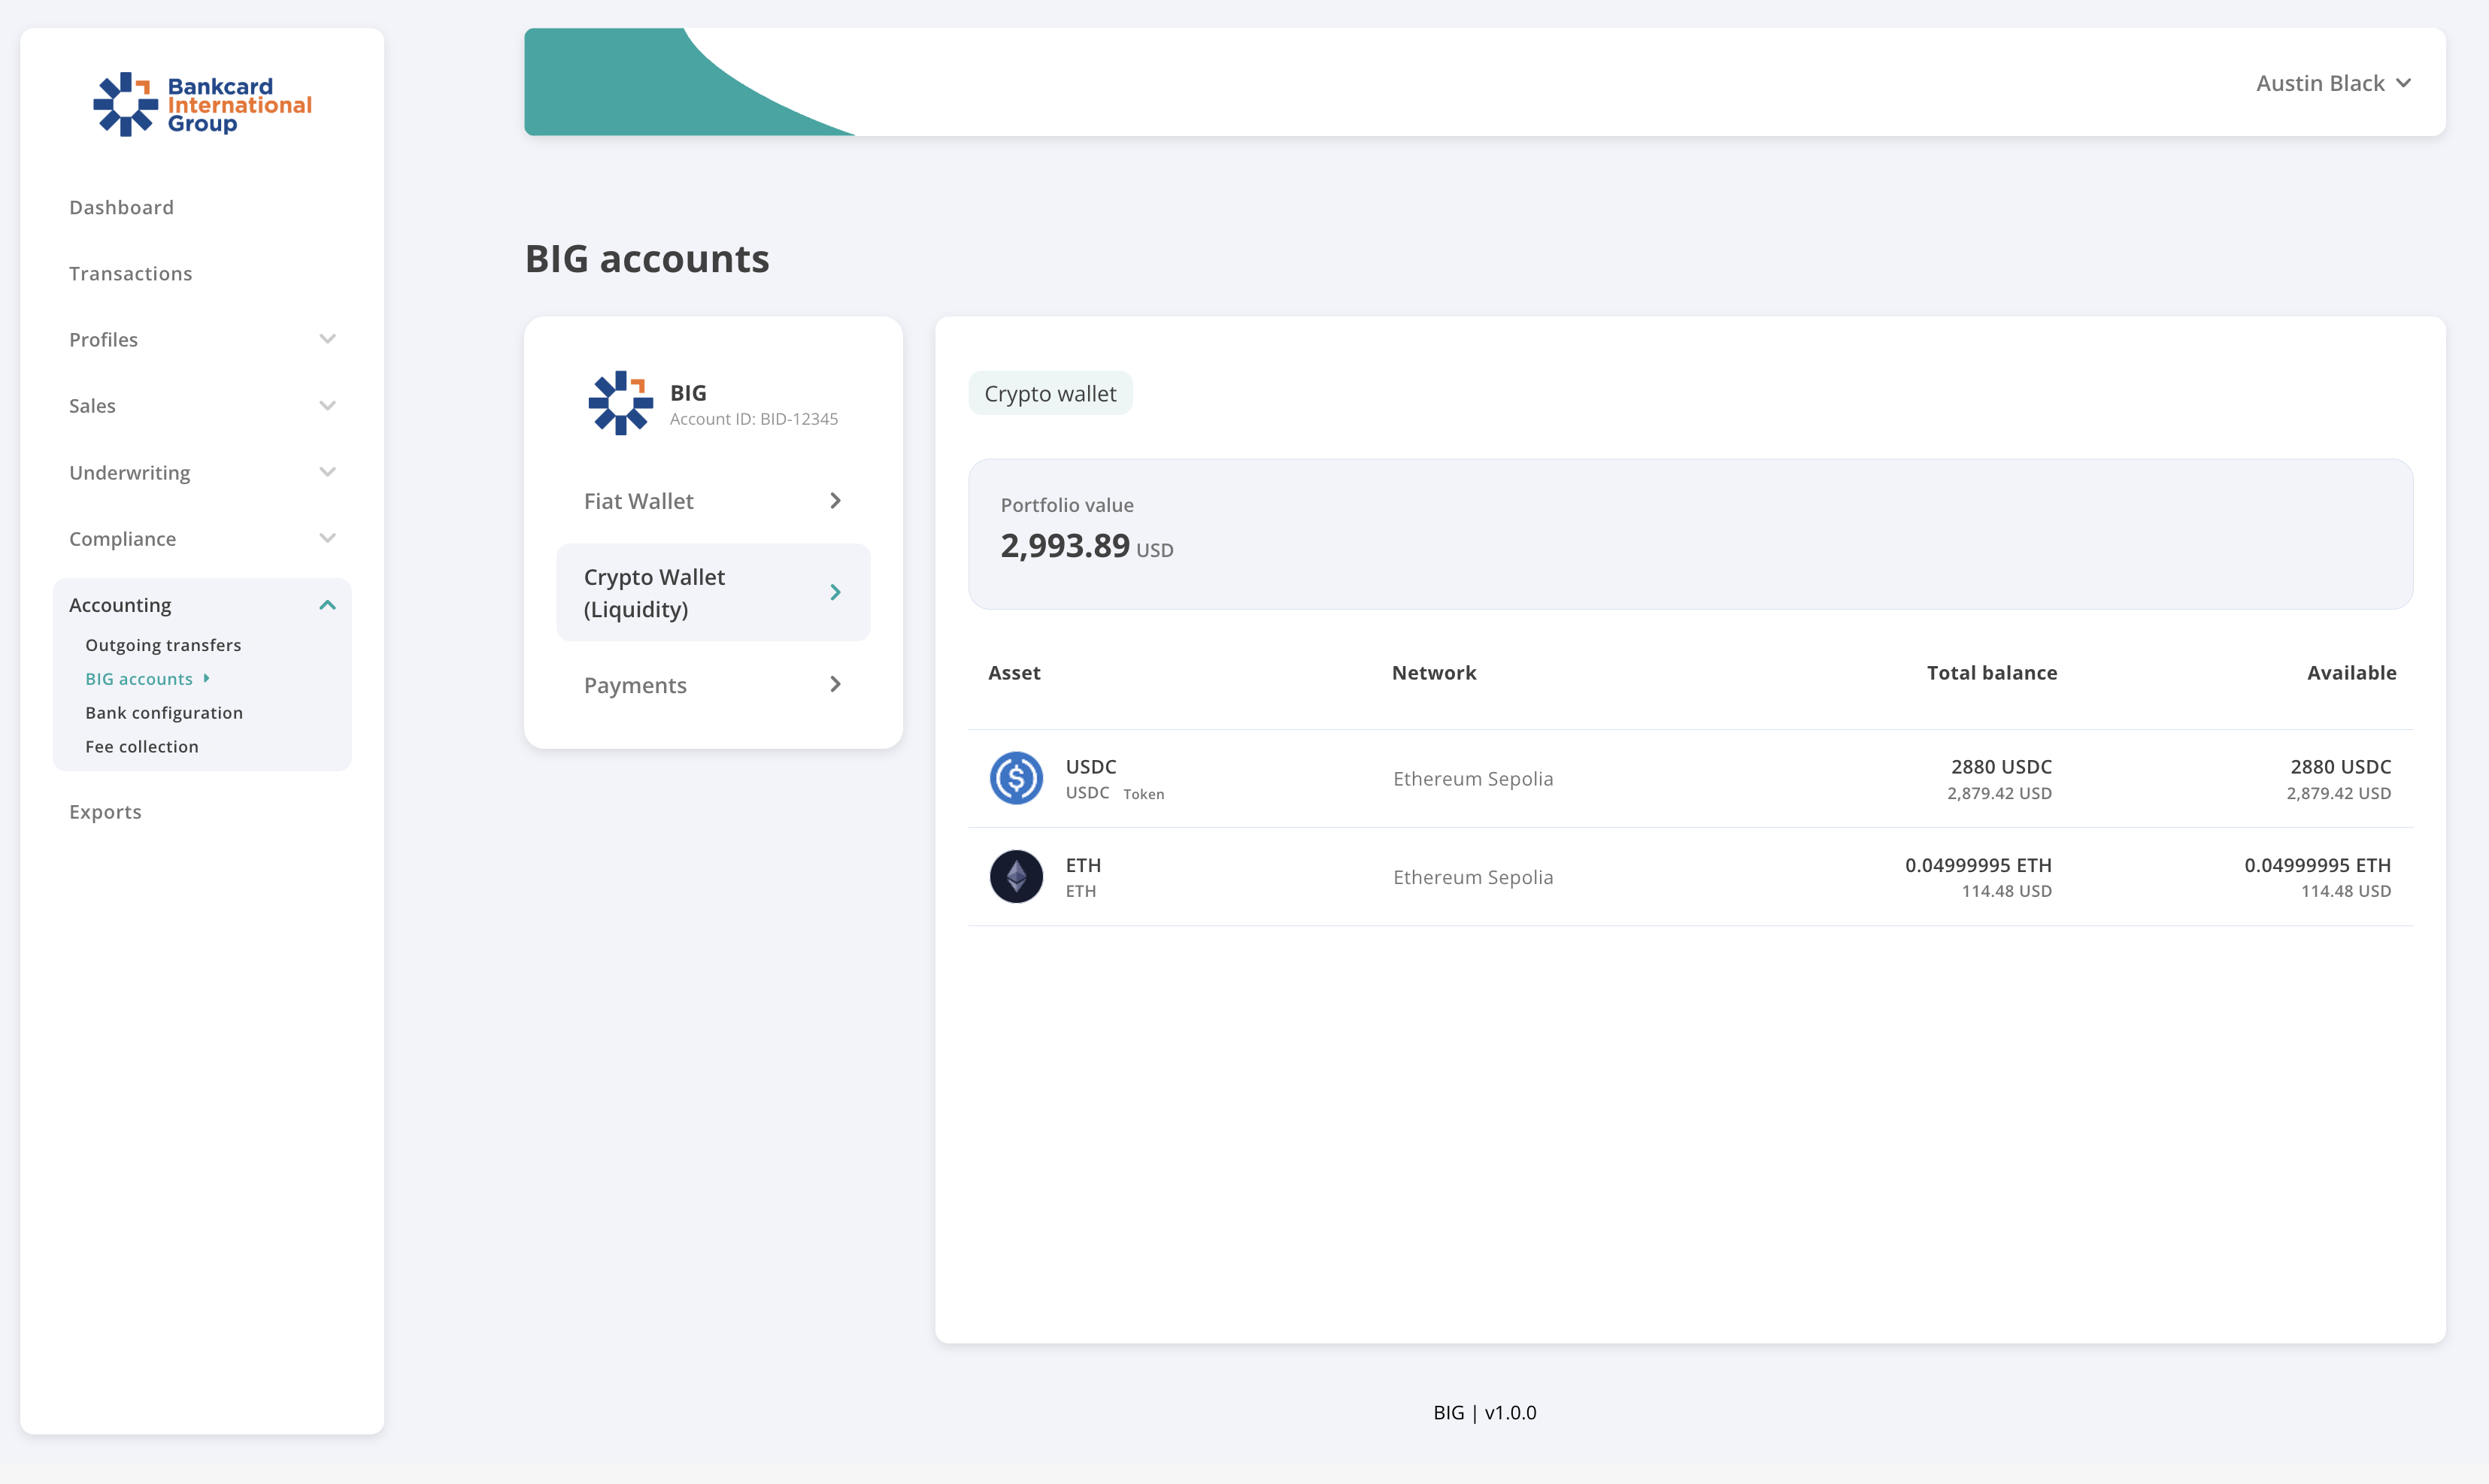Click the ETH asset name

pyautogui.click(x=1083, y=866)
